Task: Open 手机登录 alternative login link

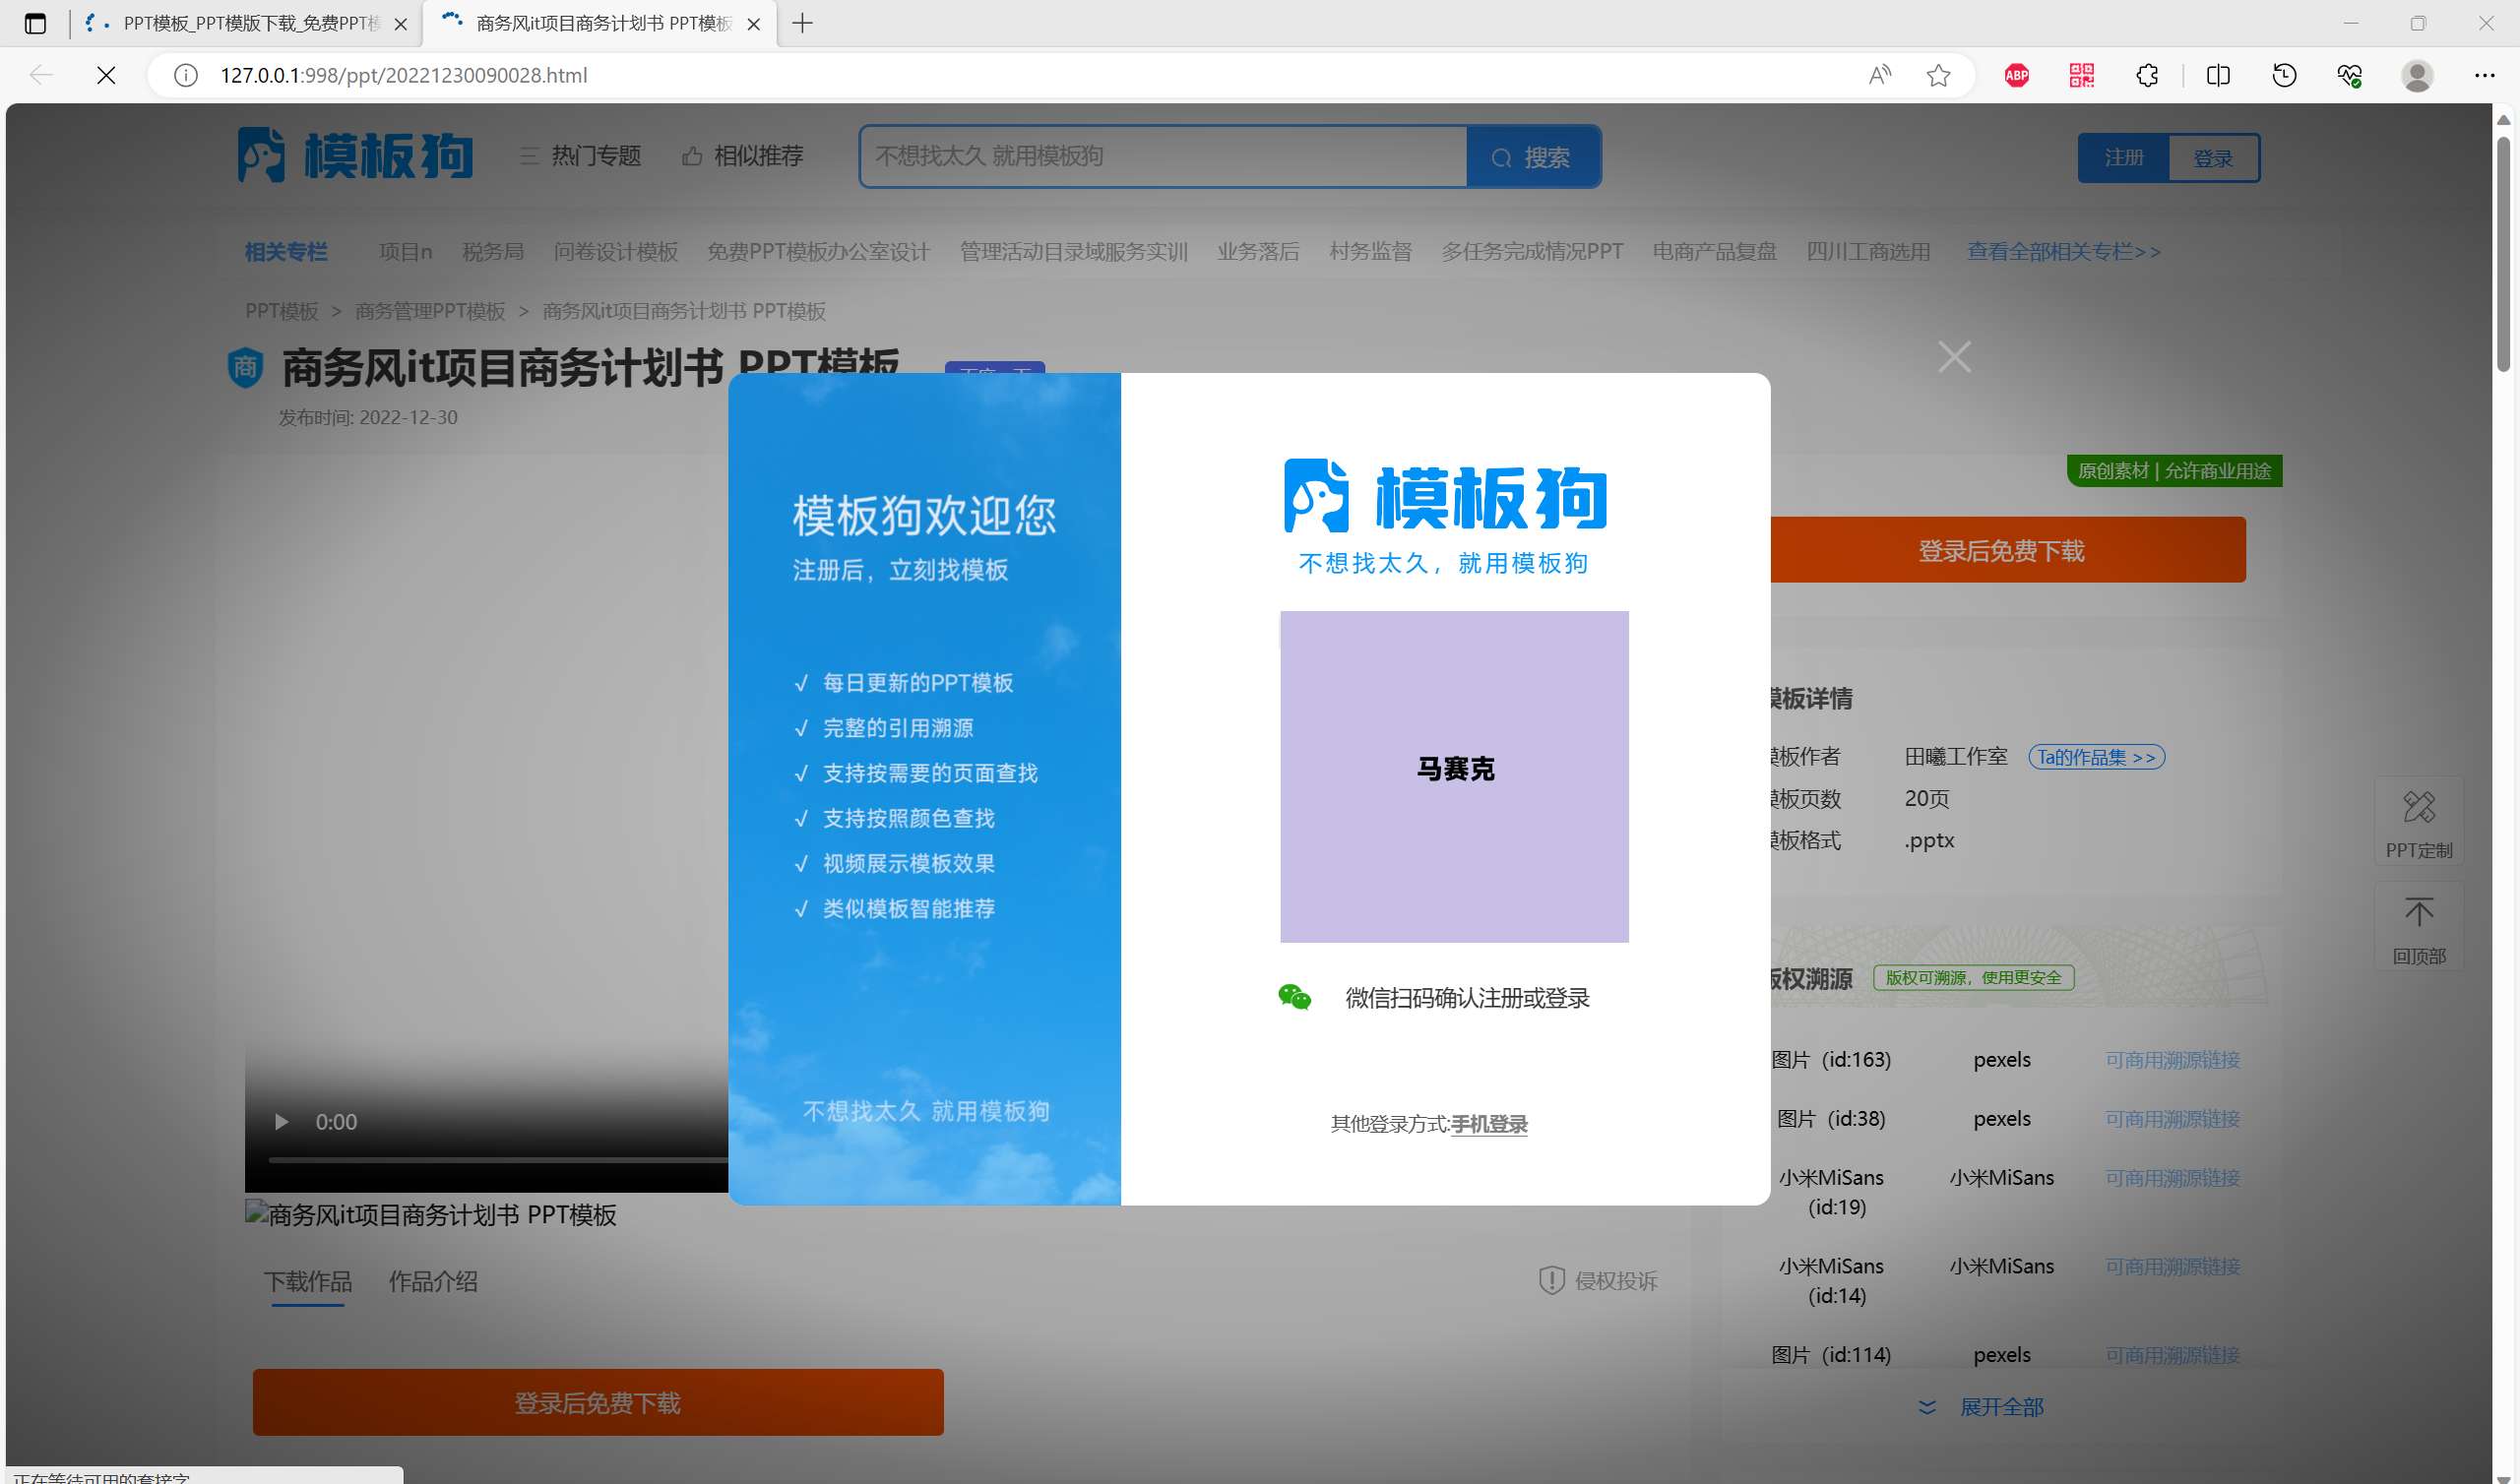Action: pyautogui.click(x=1488, y=1124)
